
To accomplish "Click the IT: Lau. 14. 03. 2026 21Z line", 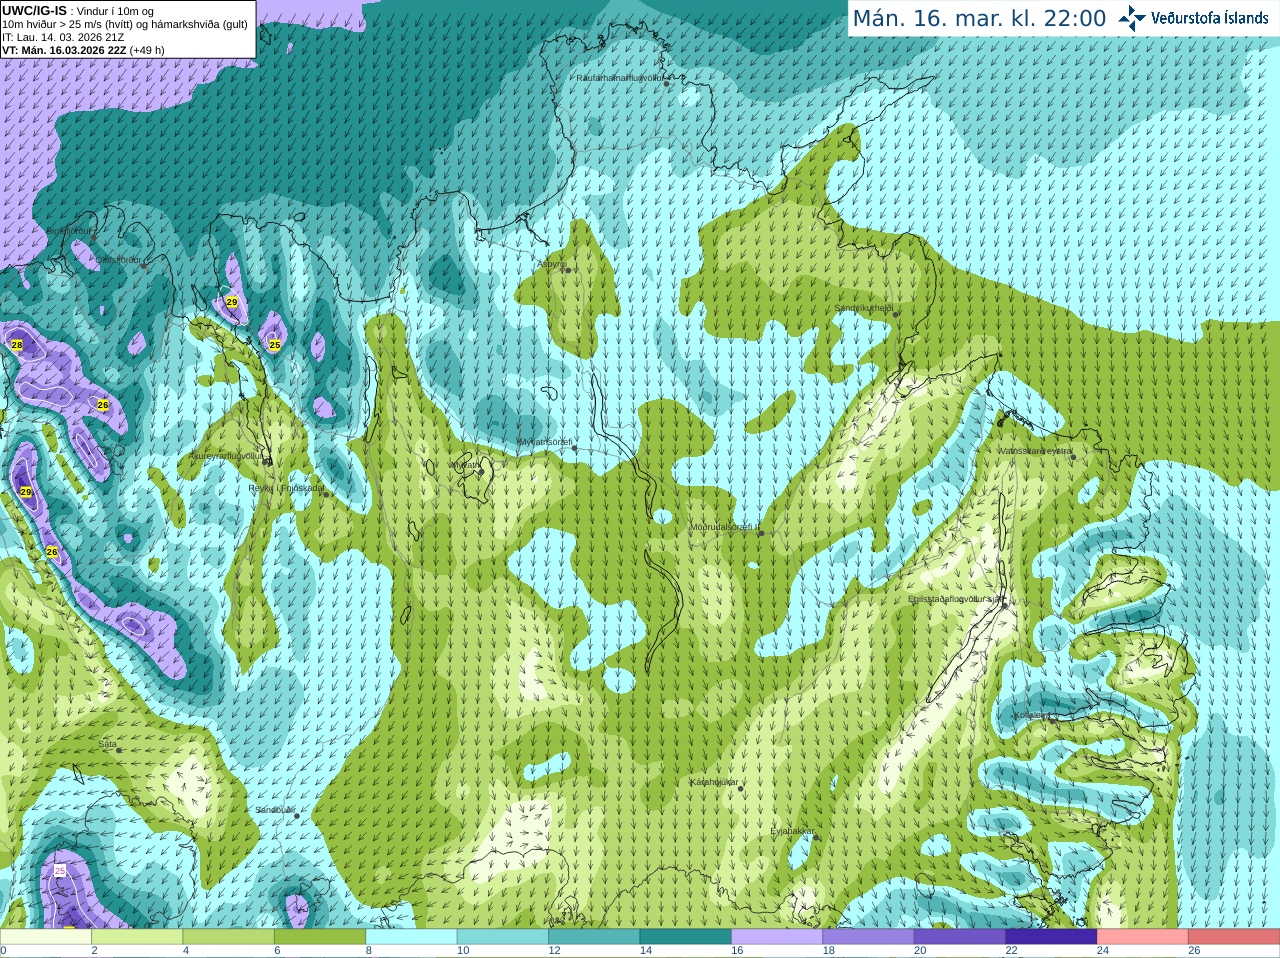I will click(x=63, y=37).
